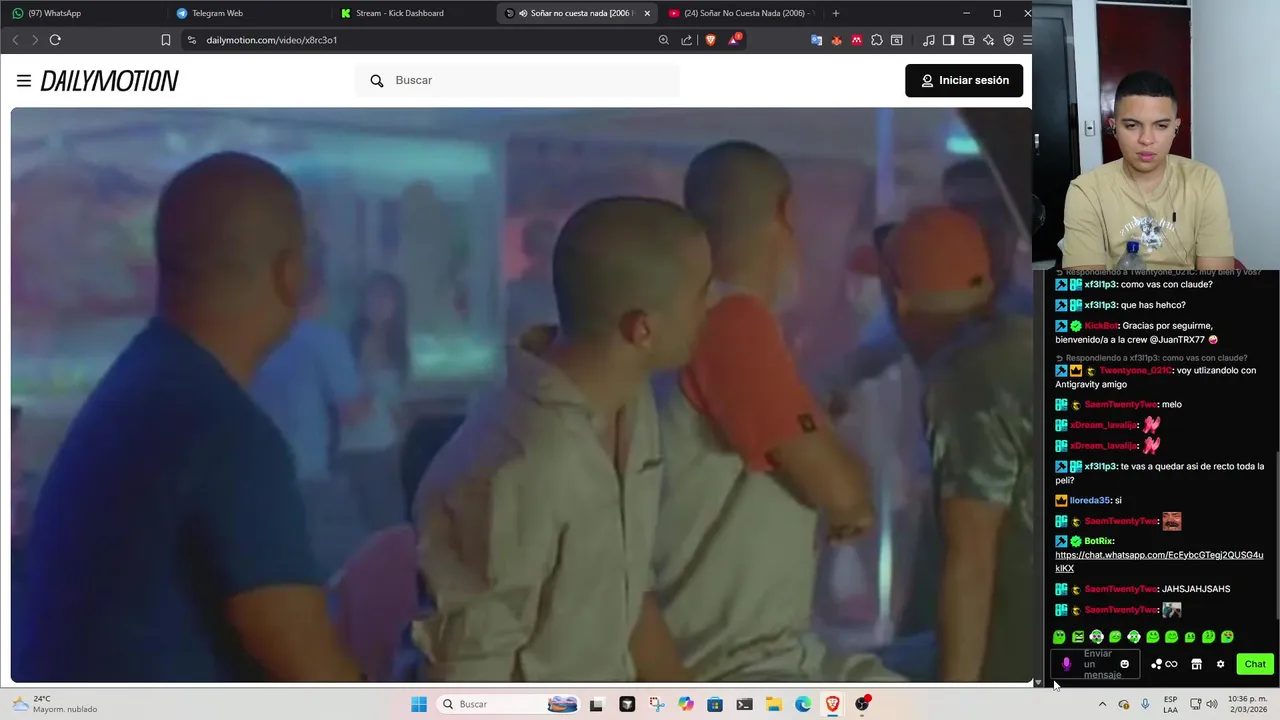Image resolution: width=1280 pixels, height=720 pixels.
Task: Open the chat points dots icon
Action: click(x=1156, y=664)
